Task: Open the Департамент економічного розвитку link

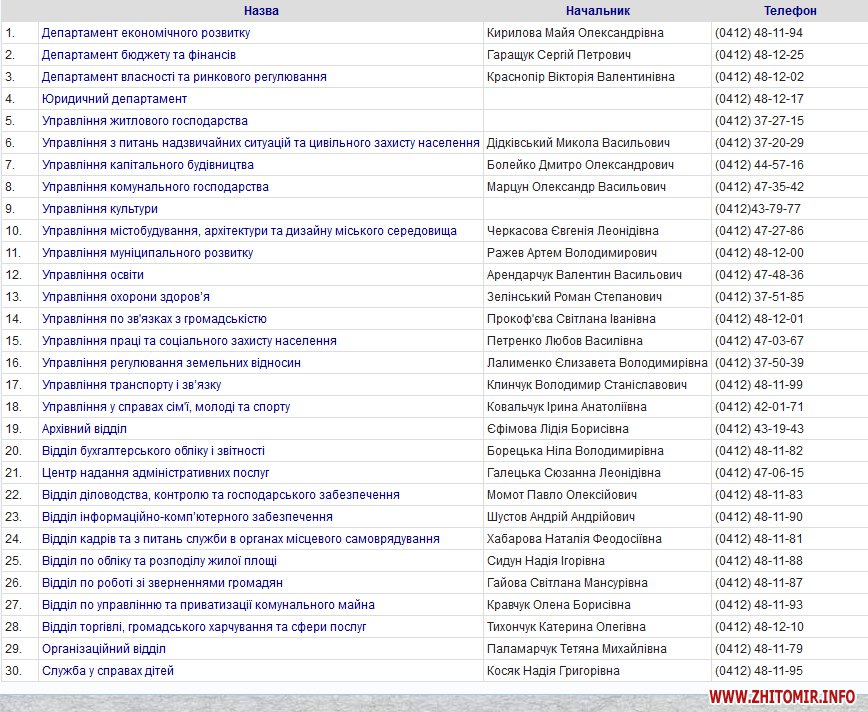Action: (x=145, y=33)
